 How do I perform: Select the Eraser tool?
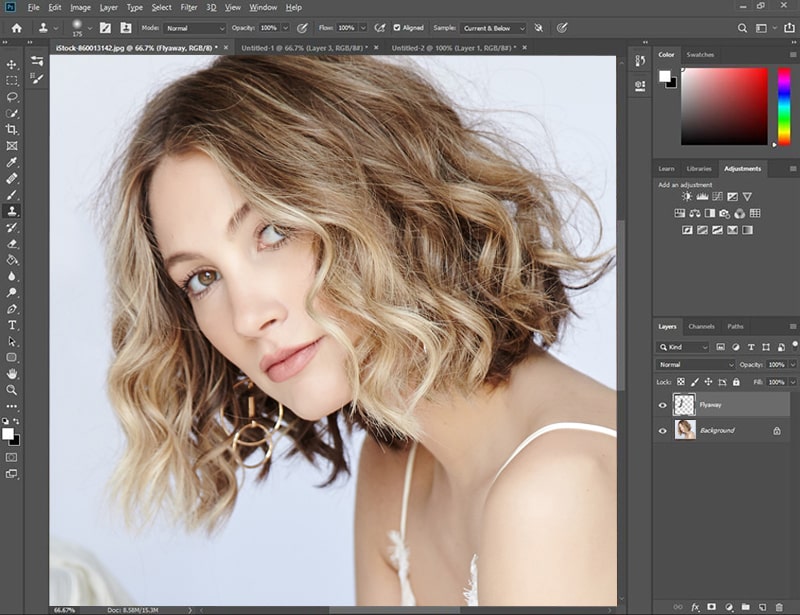click(x=11, y=243)
